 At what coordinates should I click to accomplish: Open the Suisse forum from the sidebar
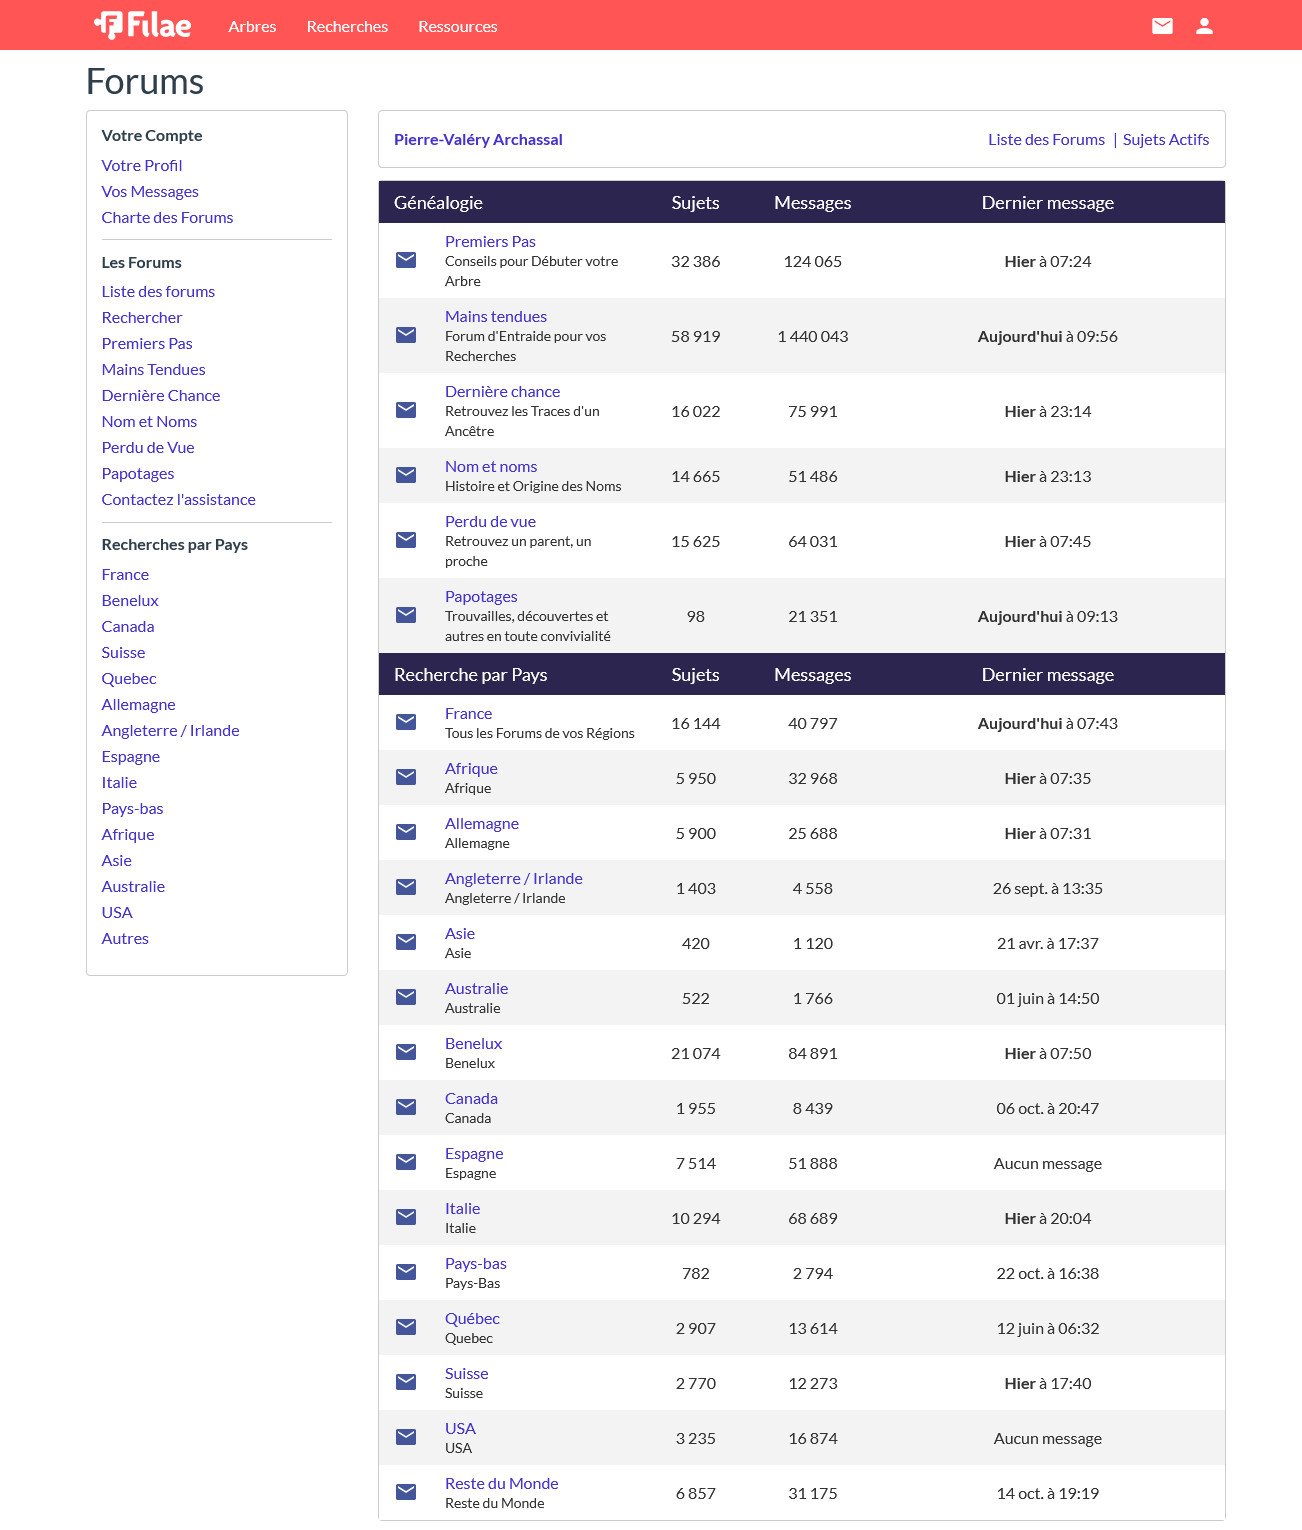[123, 652]
